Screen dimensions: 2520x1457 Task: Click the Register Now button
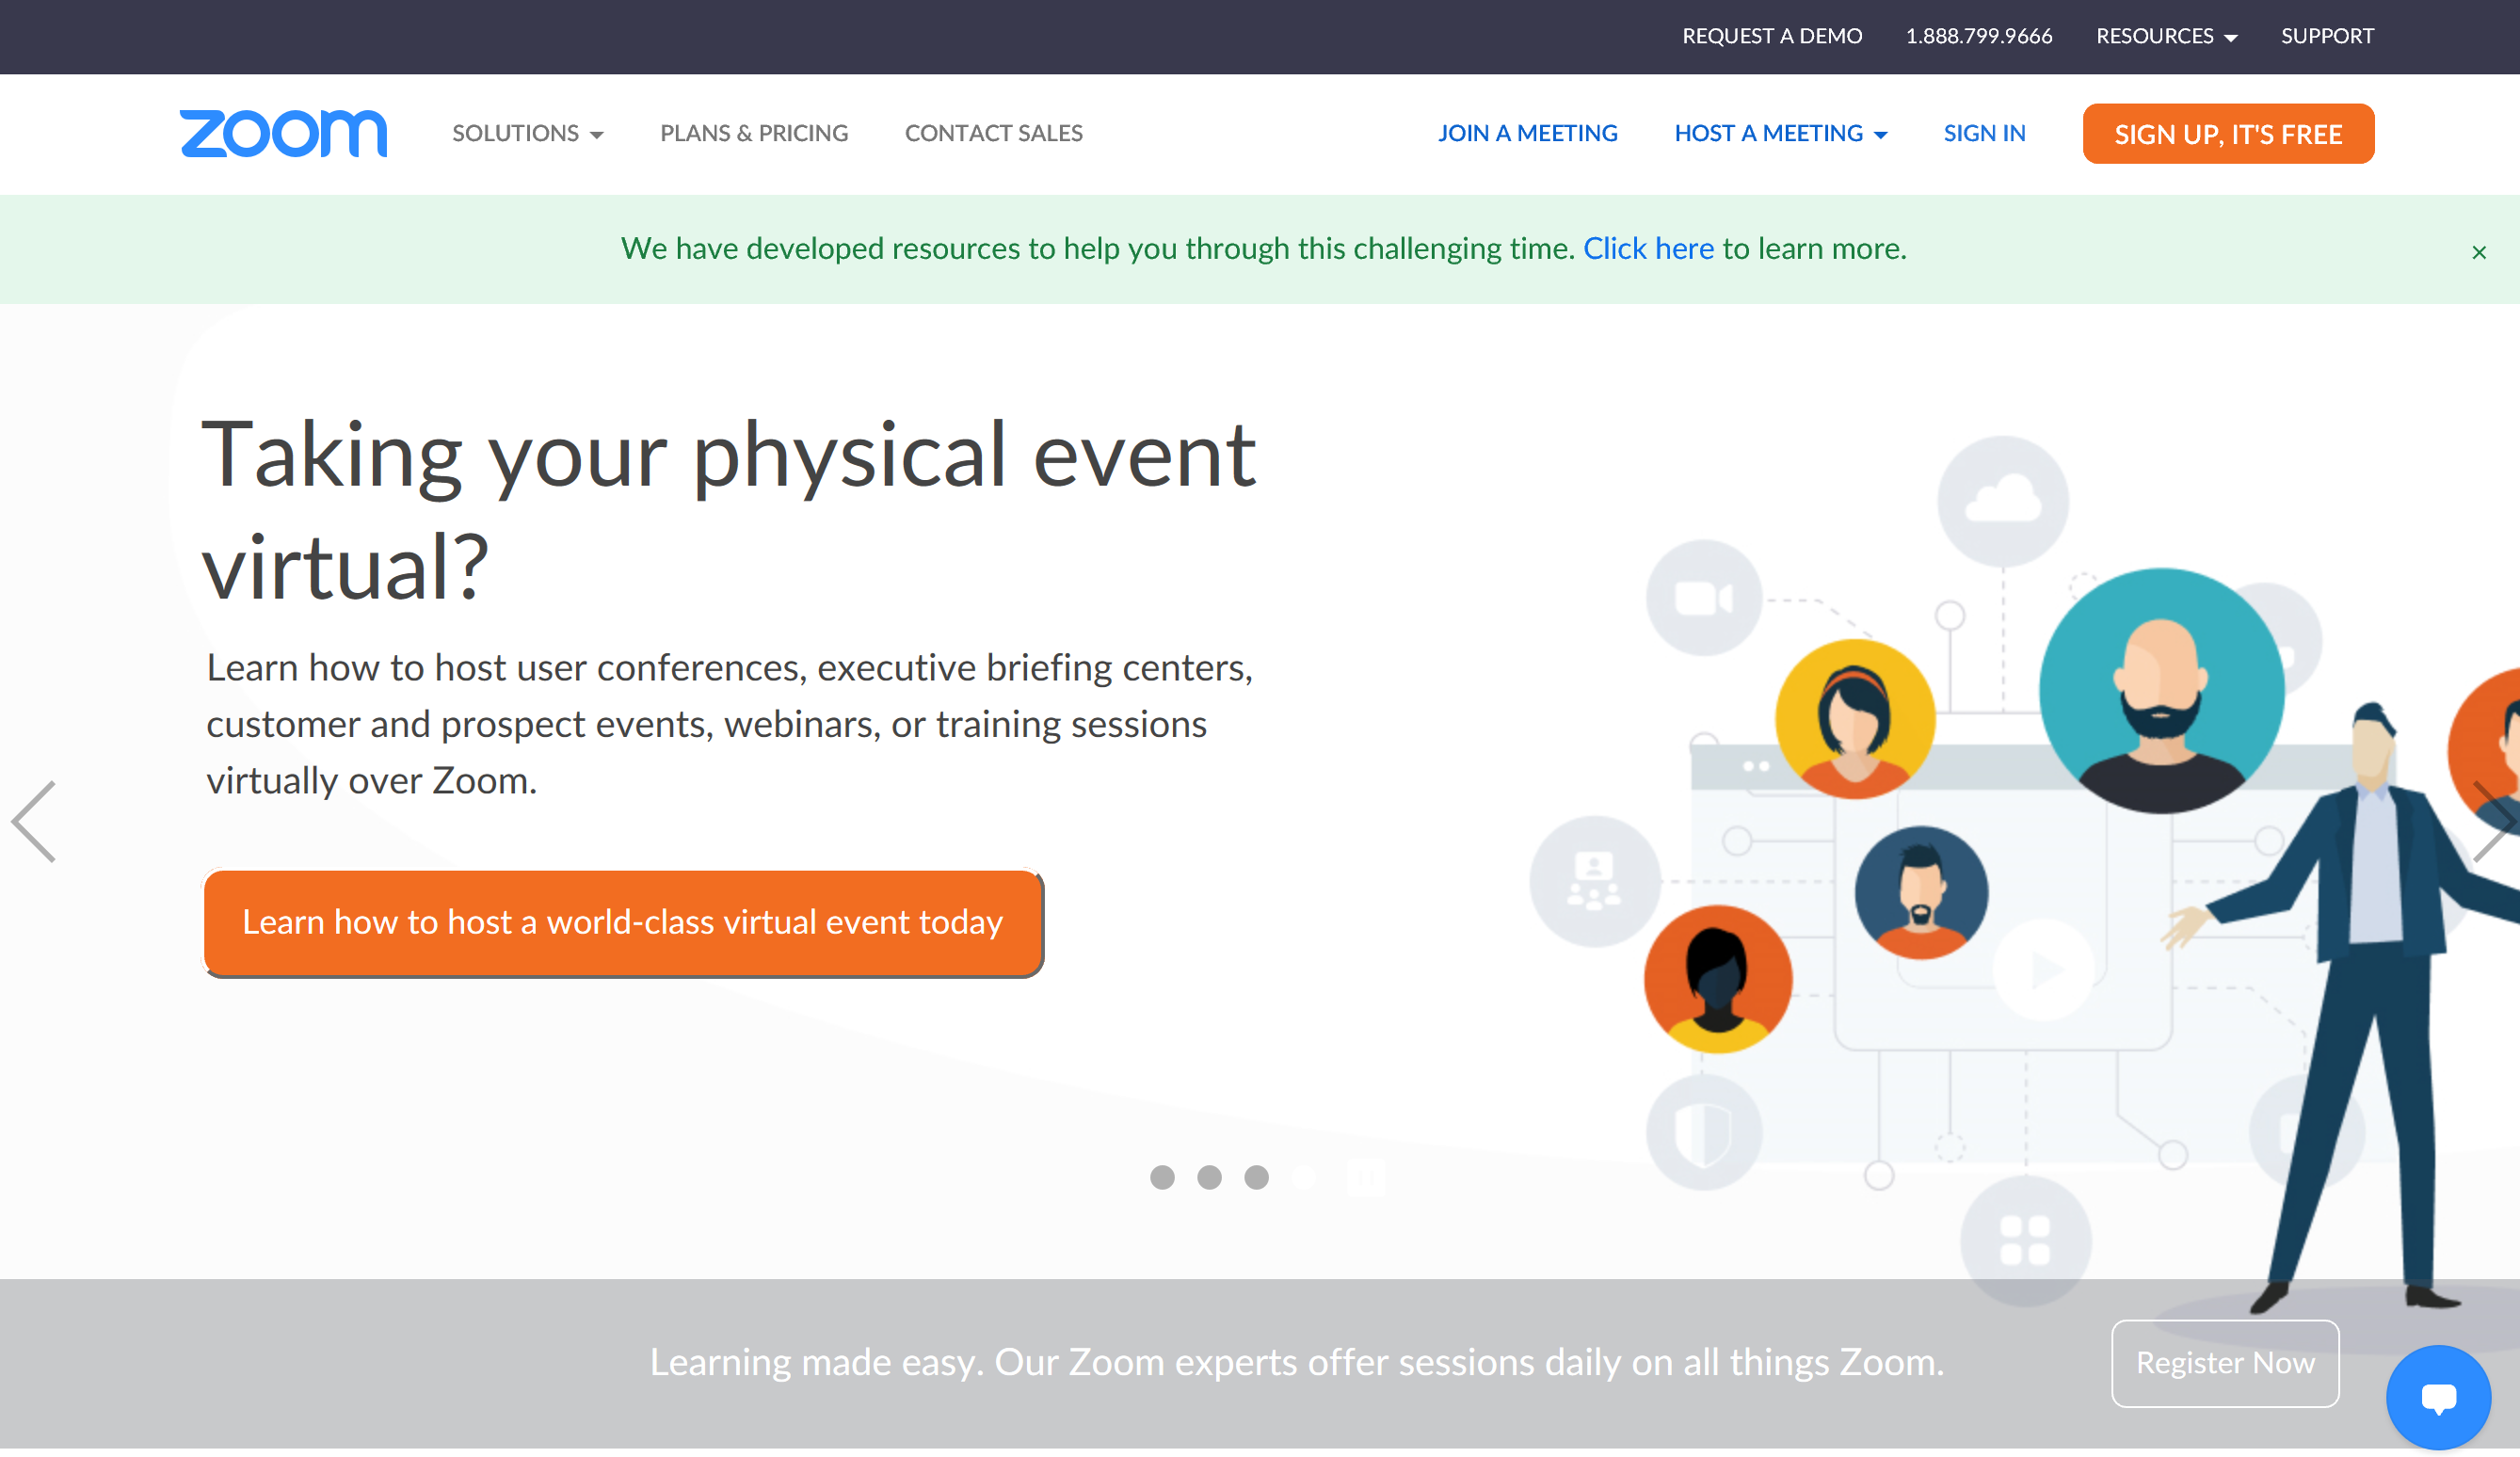pos(2224,1362)
